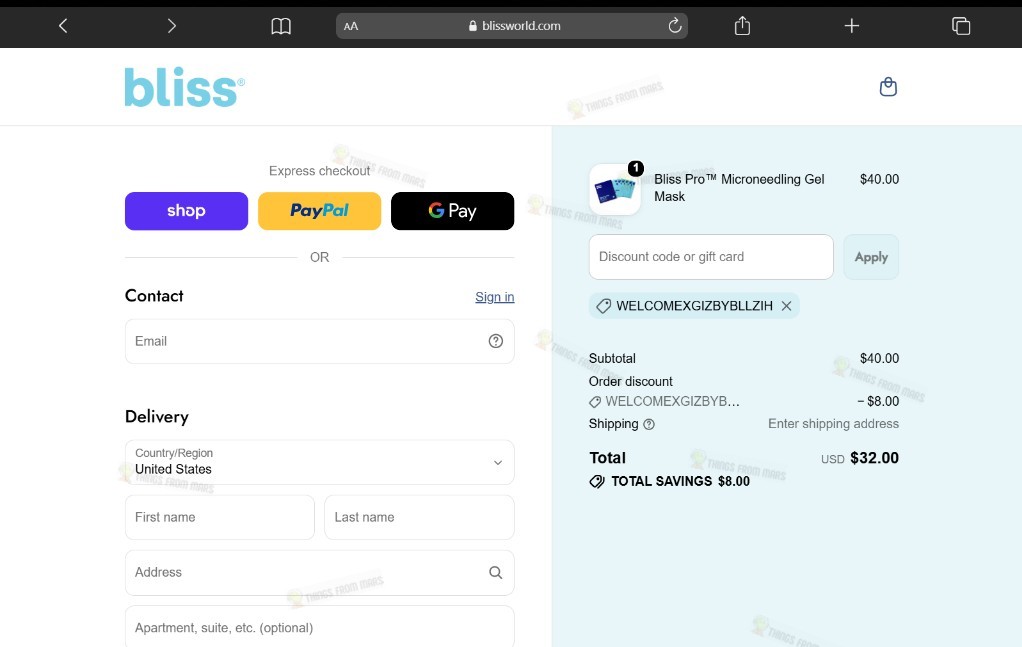Click the Bliss Pro Microneedling Gel Mask name
Image resolution: width=1022 pixels, height=647 pixels.
click(739, 188)
